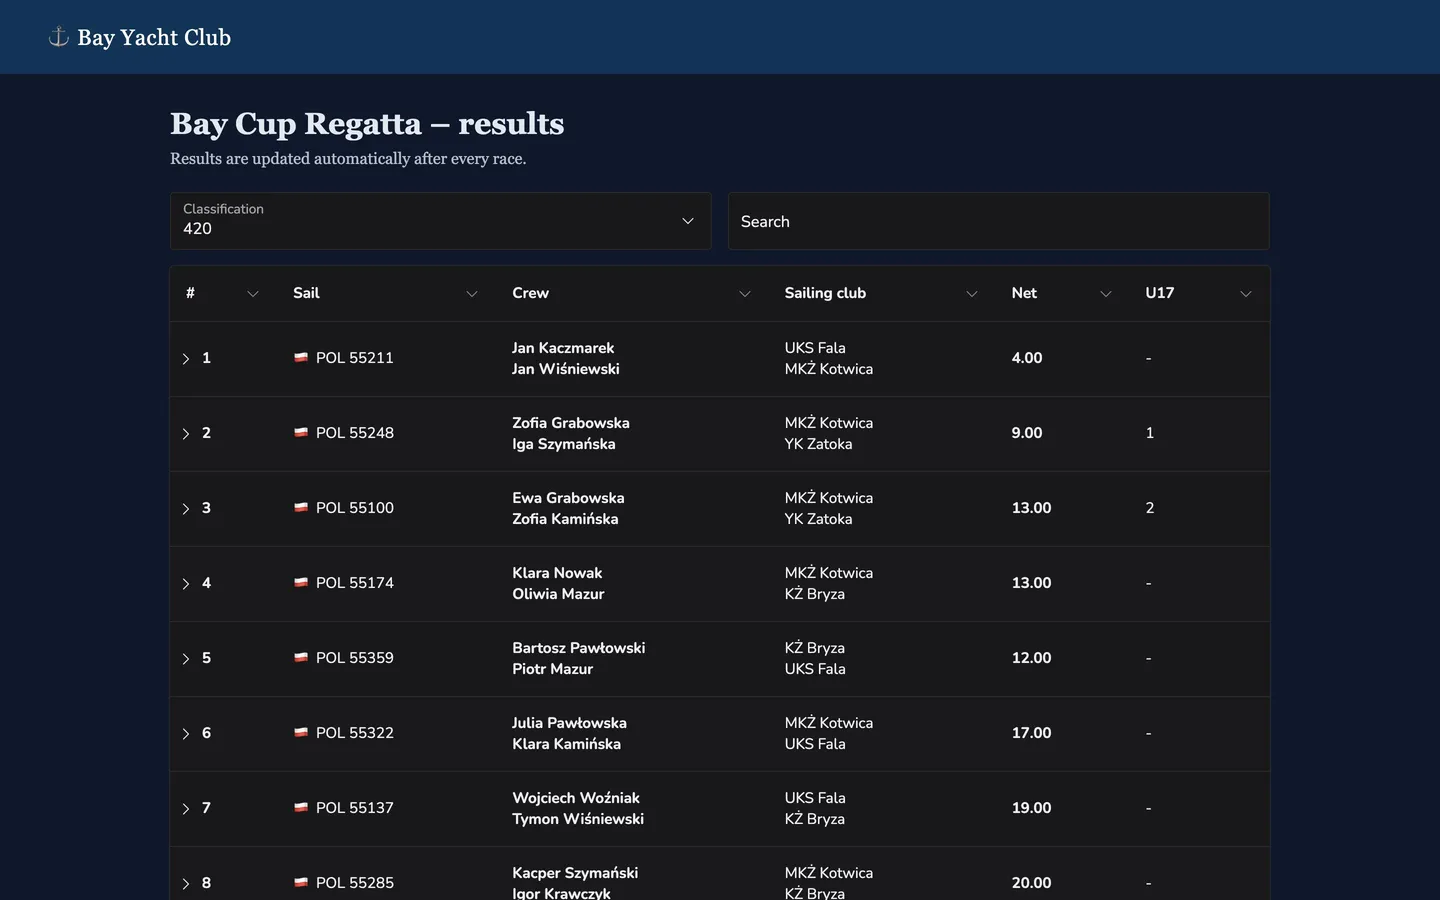Image resolution: width=1440 pixels, height=900 pixels.
Task: Click the flag icon beside POL 55248
Action: (301, 432)
